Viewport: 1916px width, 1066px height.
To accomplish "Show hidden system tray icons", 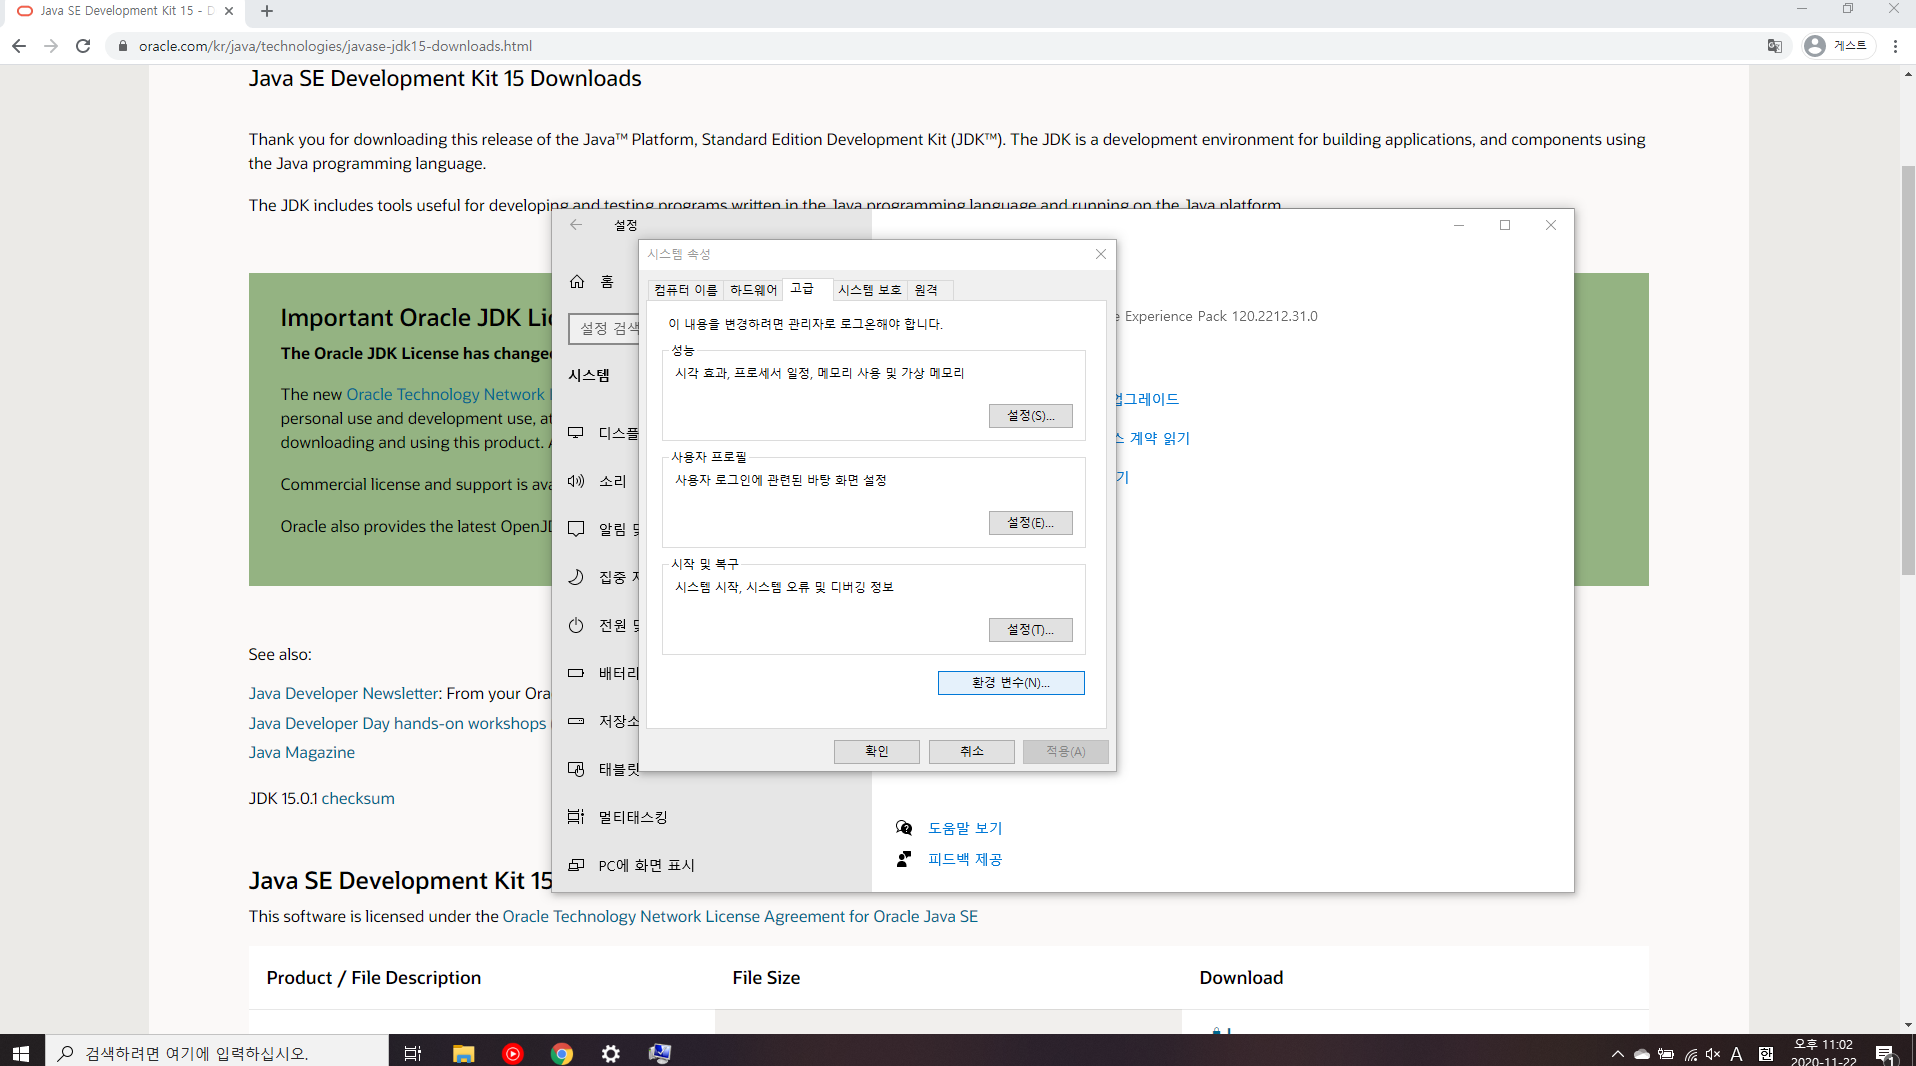I will 1617,1054.
